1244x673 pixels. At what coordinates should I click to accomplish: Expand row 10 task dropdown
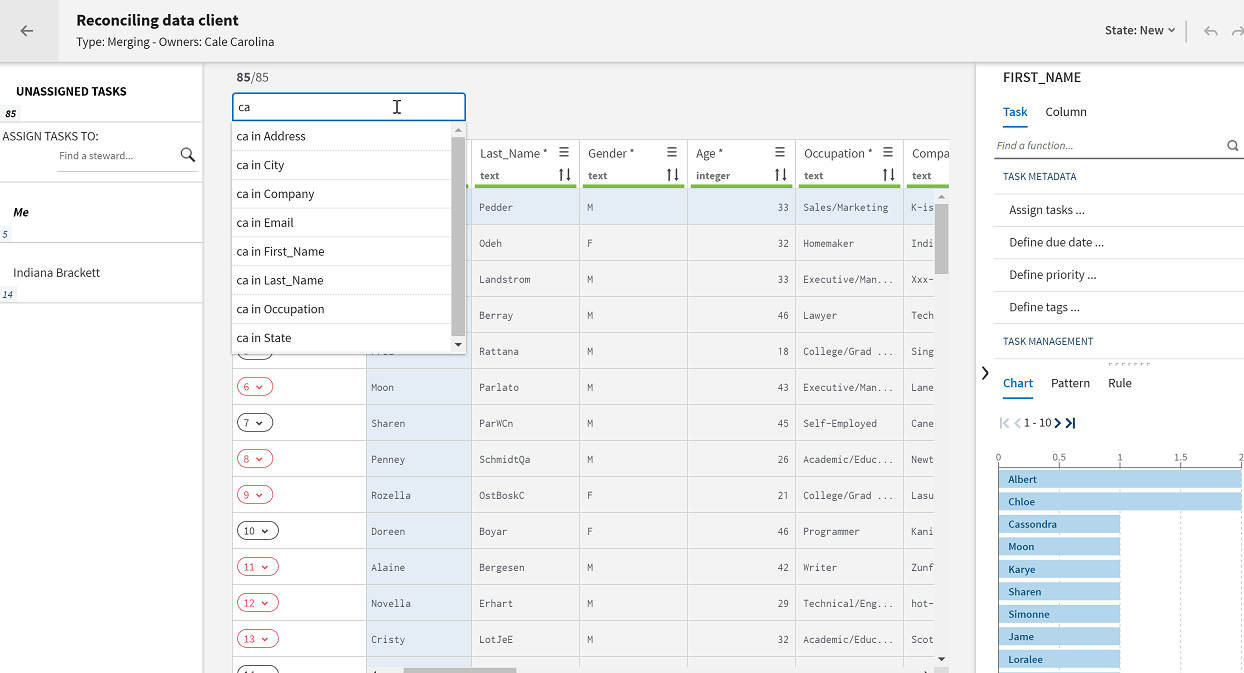tap(257, 531)
